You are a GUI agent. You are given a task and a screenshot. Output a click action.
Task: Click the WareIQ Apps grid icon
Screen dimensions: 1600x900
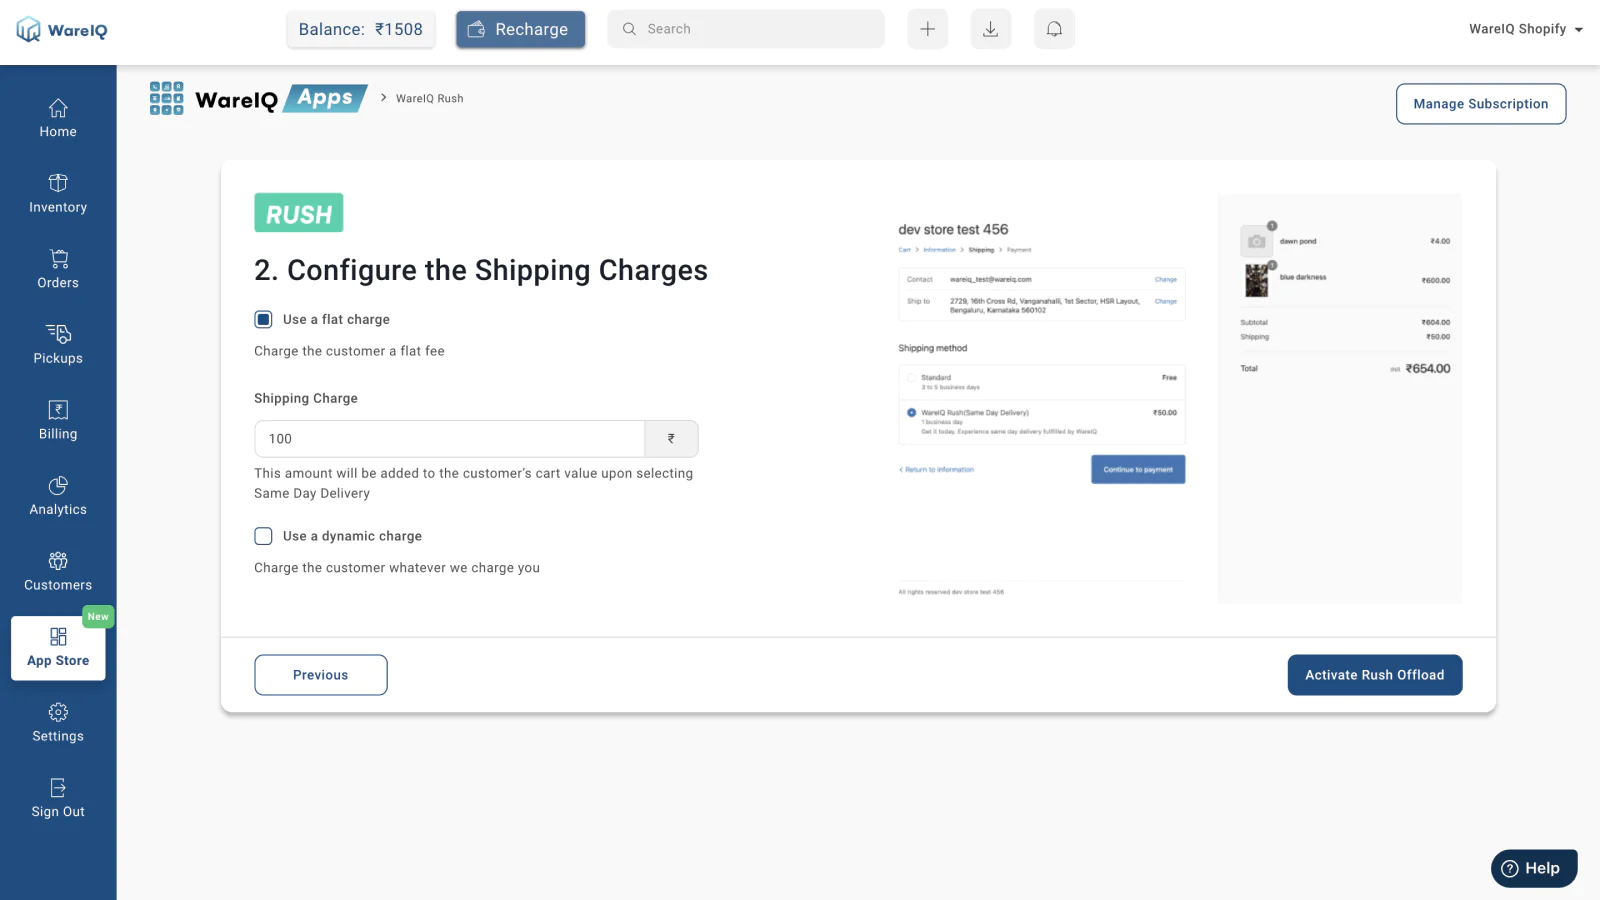tap(166, 98)
